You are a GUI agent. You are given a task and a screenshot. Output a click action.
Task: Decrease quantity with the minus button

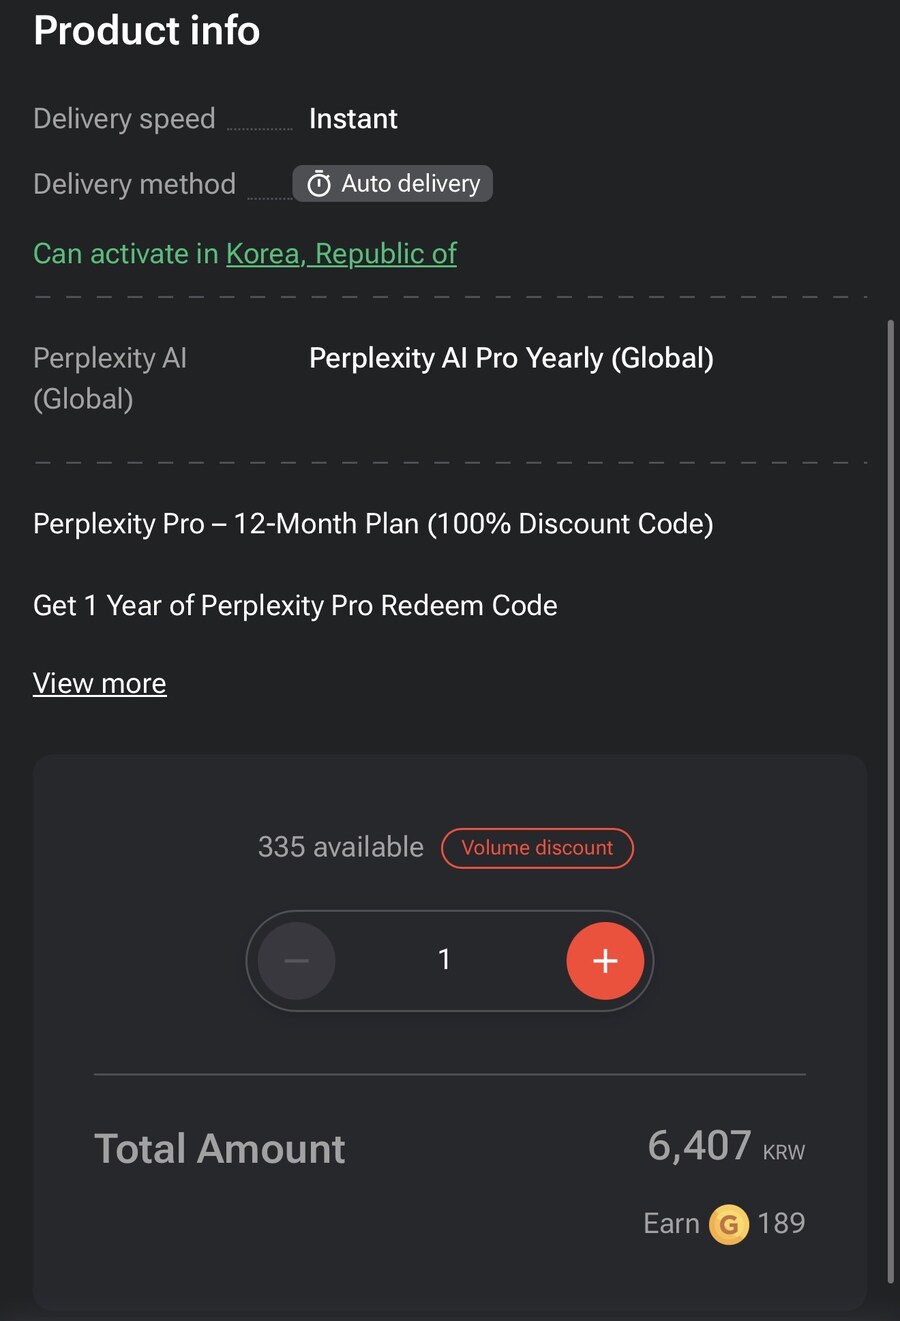click(x=296, y=961)
